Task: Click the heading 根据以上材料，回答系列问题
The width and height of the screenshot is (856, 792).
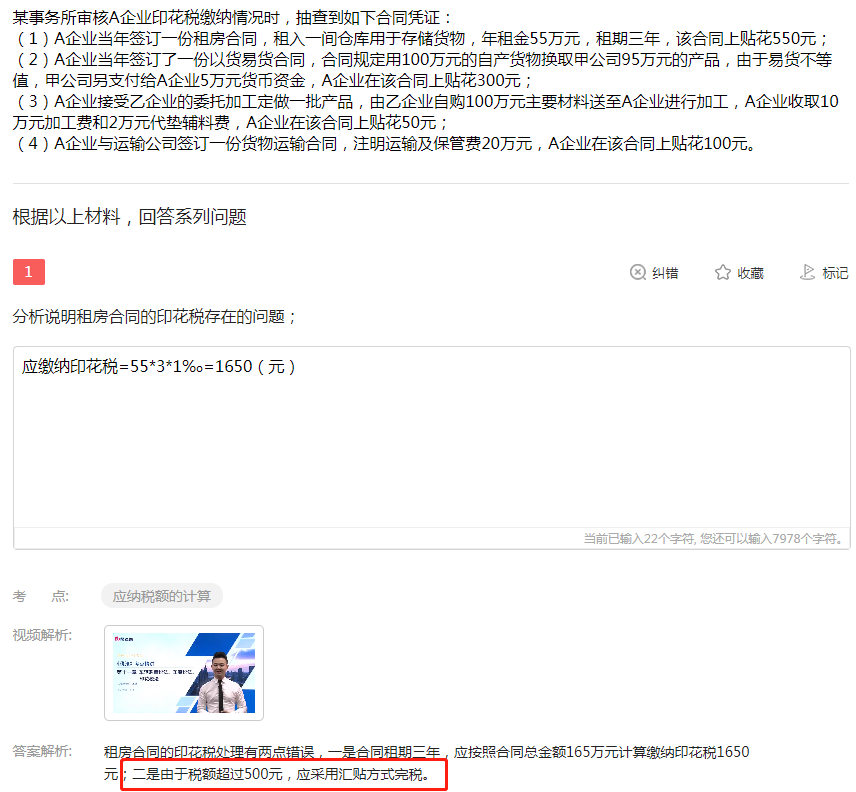Action: click(x=129, y=216)
